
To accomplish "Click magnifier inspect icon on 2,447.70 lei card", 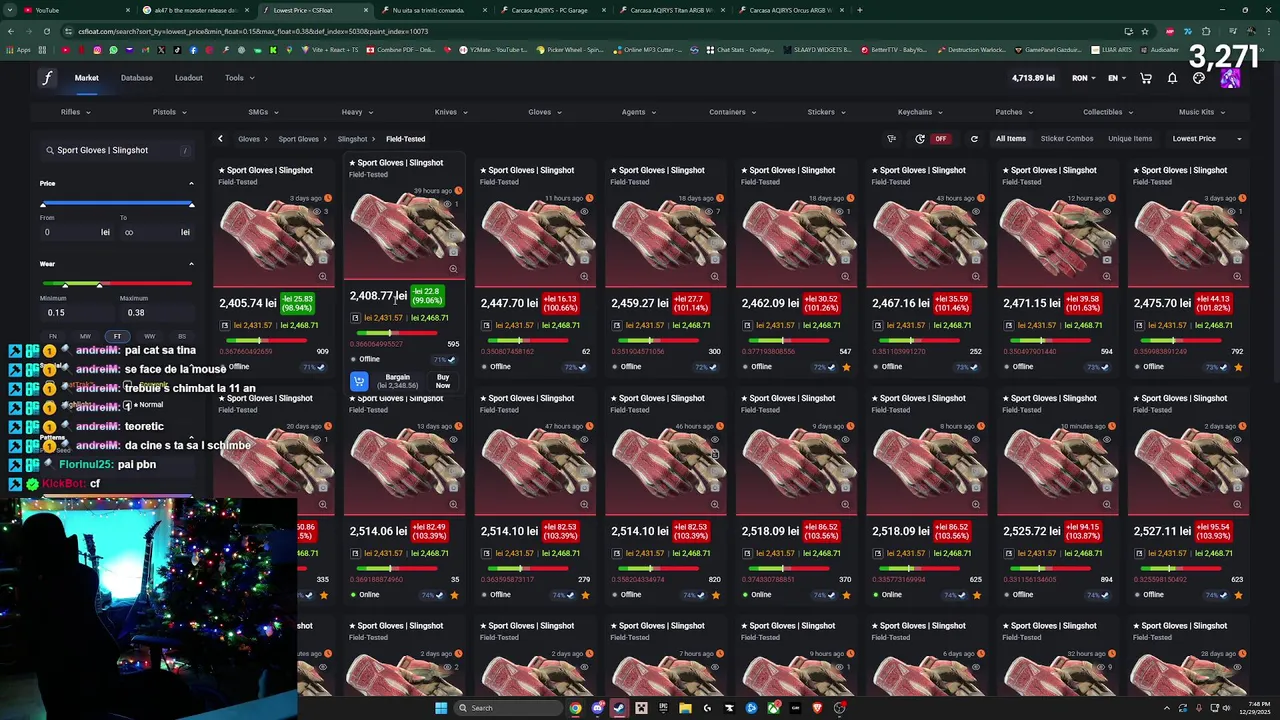I will click(x=584, y=276).
